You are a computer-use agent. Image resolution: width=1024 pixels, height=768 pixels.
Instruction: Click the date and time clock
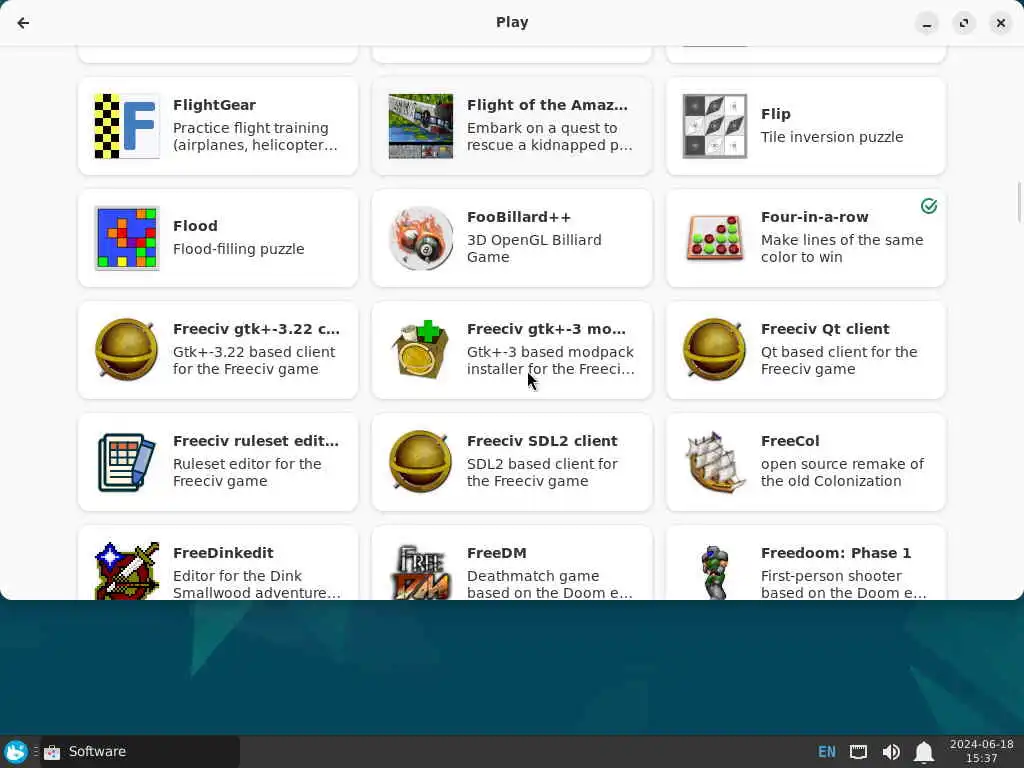point(982,752)
